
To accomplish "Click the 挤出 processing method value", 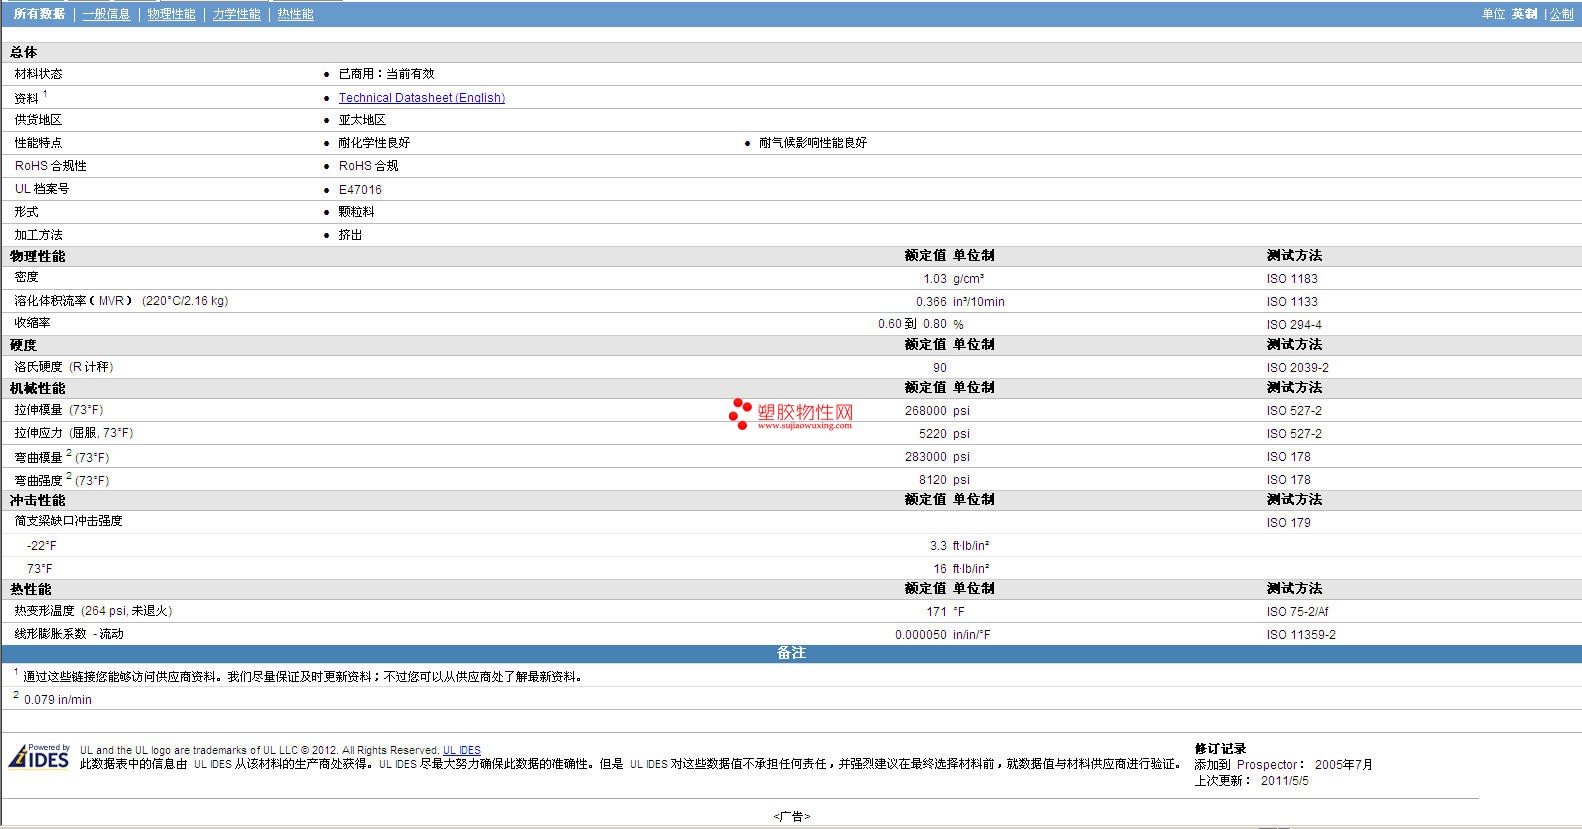I will pos(350,235).
